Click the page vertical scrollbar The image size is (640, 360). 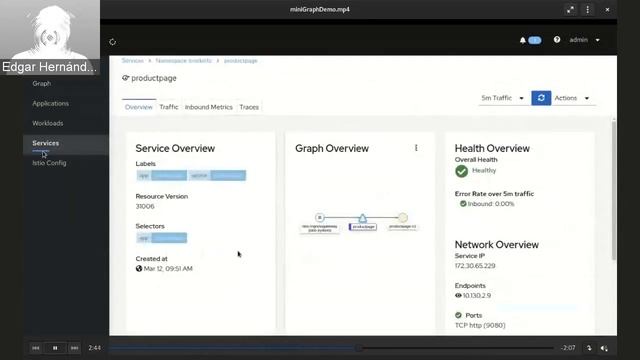click(x=613, y=190)
